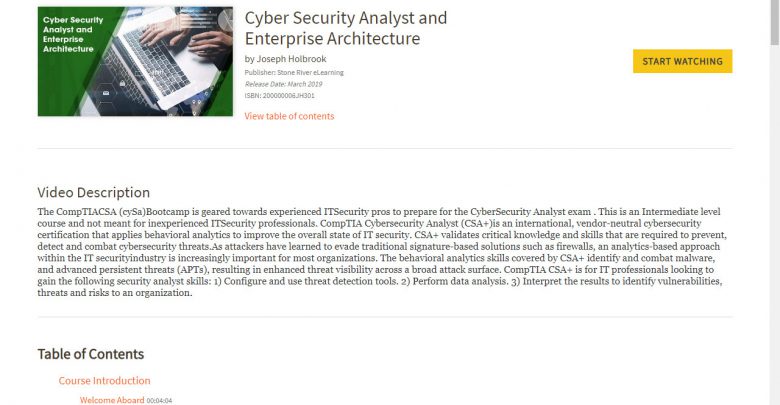Image resolution: width=780 pixels, height=405 pixels.
Task: Click the 00:04:04 duration label
Action: [159, 401]
